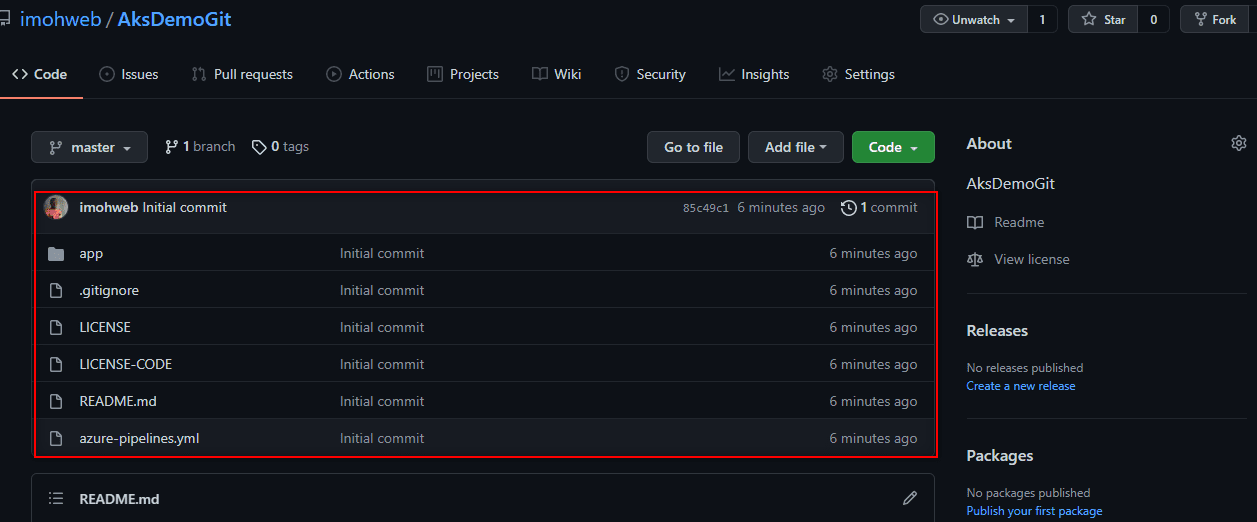Switch to the Code tab
This screenshot has height=522, width=1257.
40,74
